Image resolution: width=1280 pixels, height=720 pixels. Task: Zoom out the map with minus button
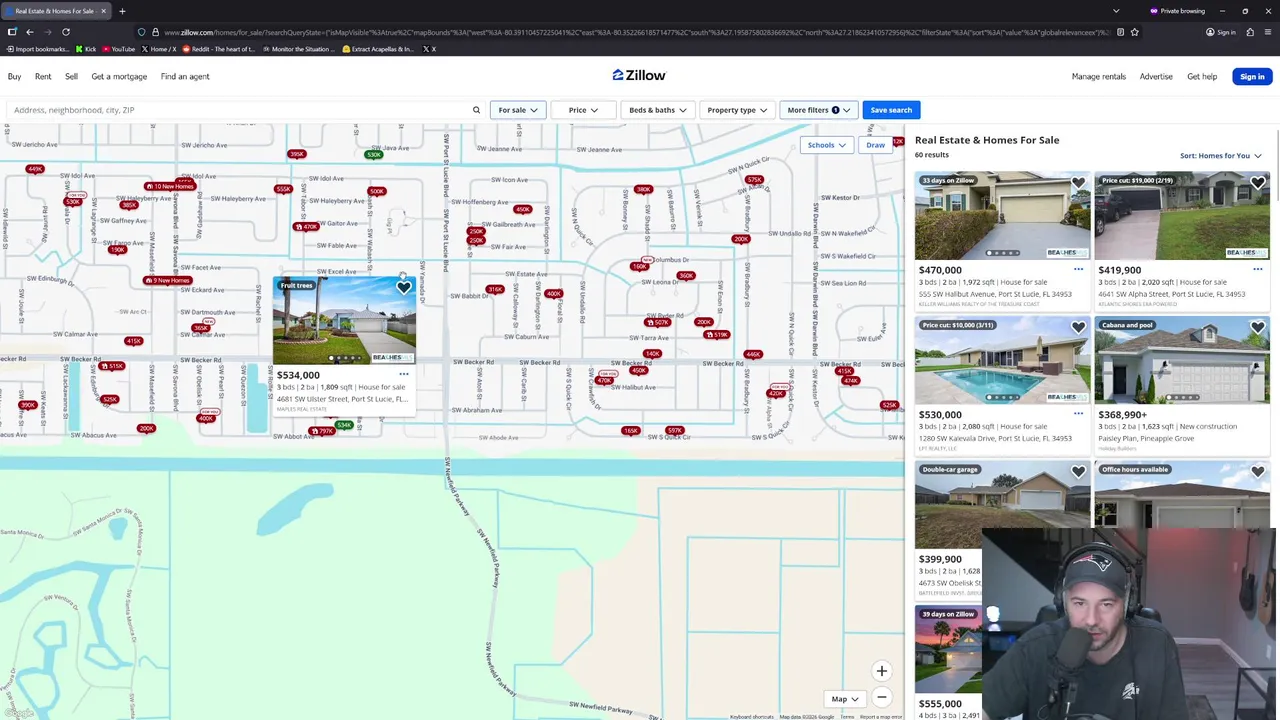(881, 697)
